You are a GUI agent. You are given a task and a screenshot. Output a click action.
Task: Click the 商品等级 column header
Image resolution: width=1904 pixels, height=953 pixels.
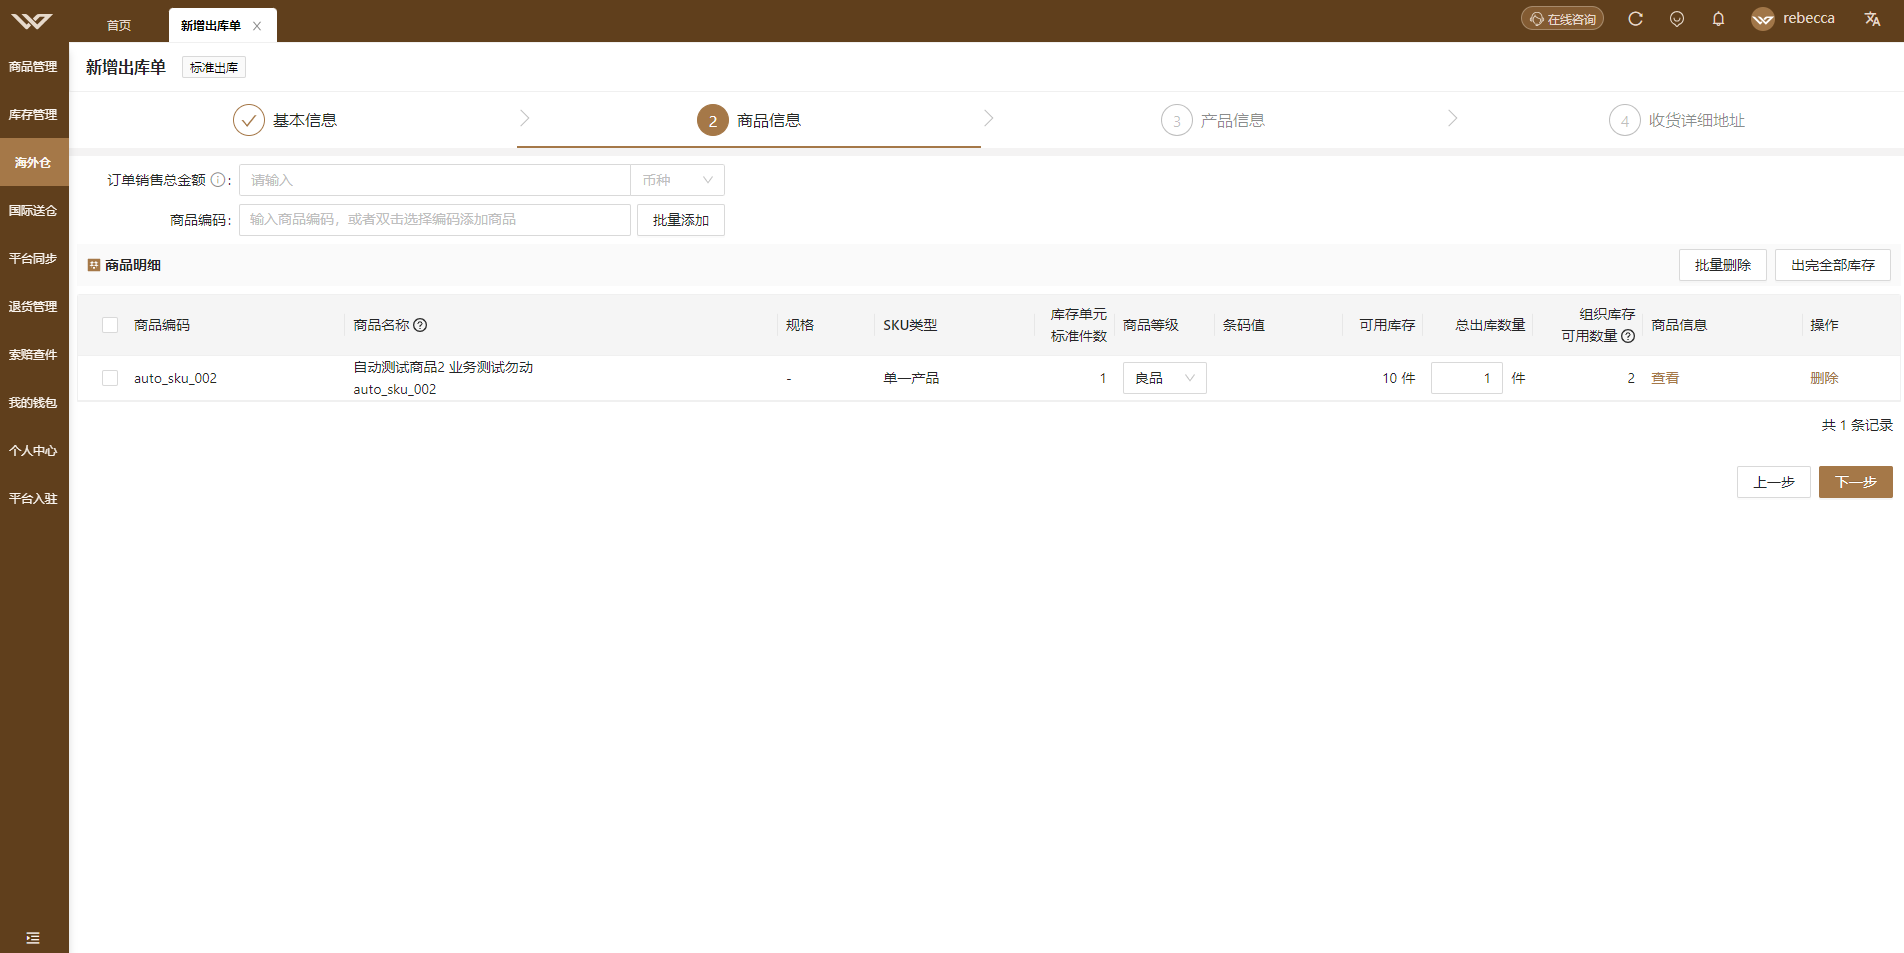(1150, 325)
